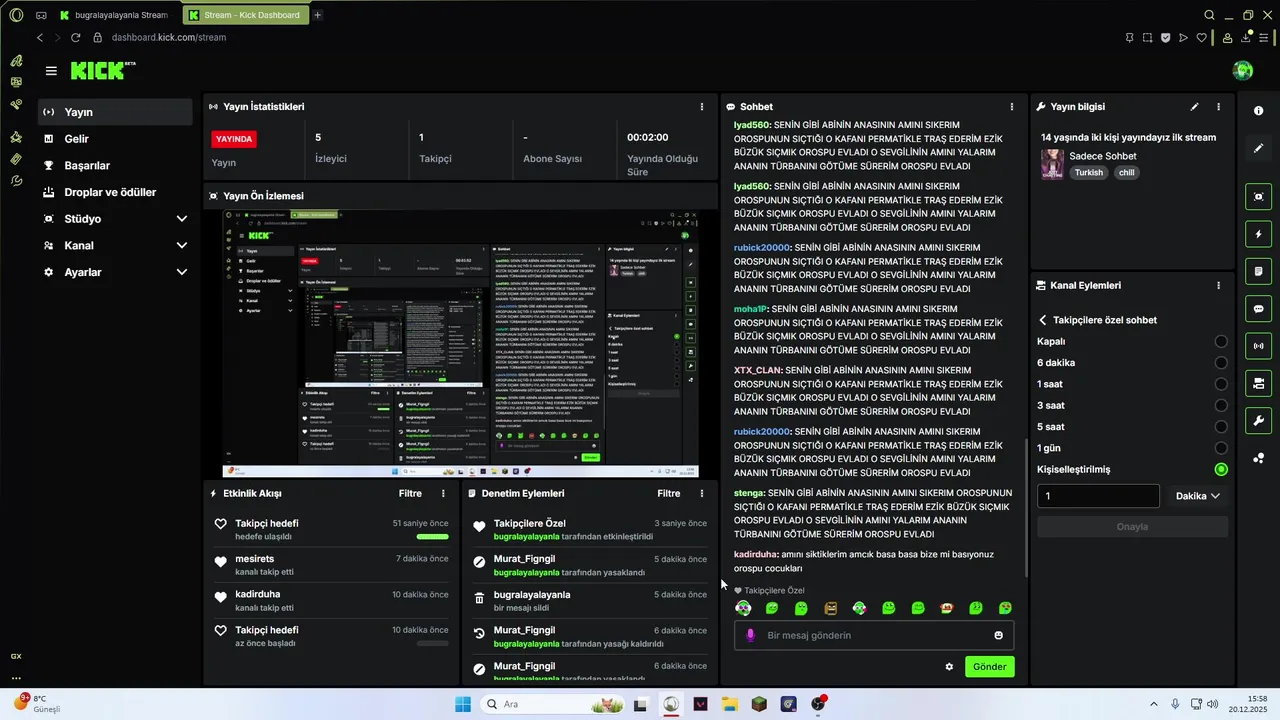Open the Kanal Eylemleri three-dot menu
1280x720 pixels.
pos(1218,285)
